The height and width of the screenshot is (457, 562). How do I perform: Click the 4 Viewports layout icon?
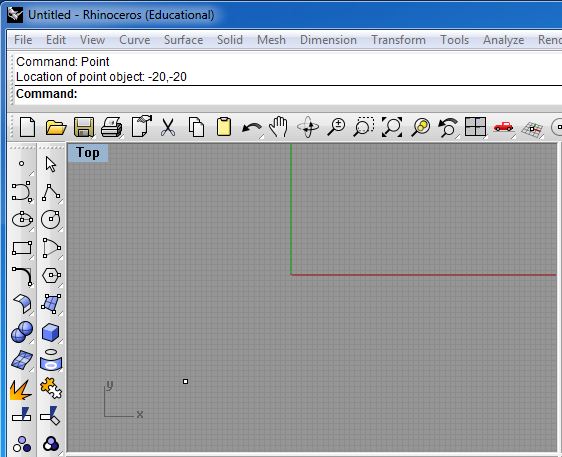pyautogui.click(x=475, y=127)
